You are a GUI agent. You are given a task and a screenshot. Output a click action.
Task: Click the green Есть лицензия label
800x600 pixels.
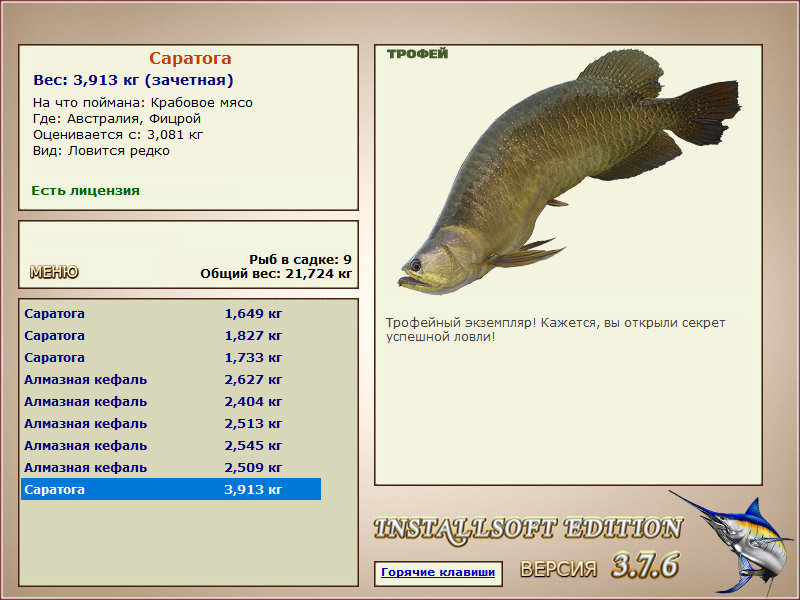click(x=85, y=191)
